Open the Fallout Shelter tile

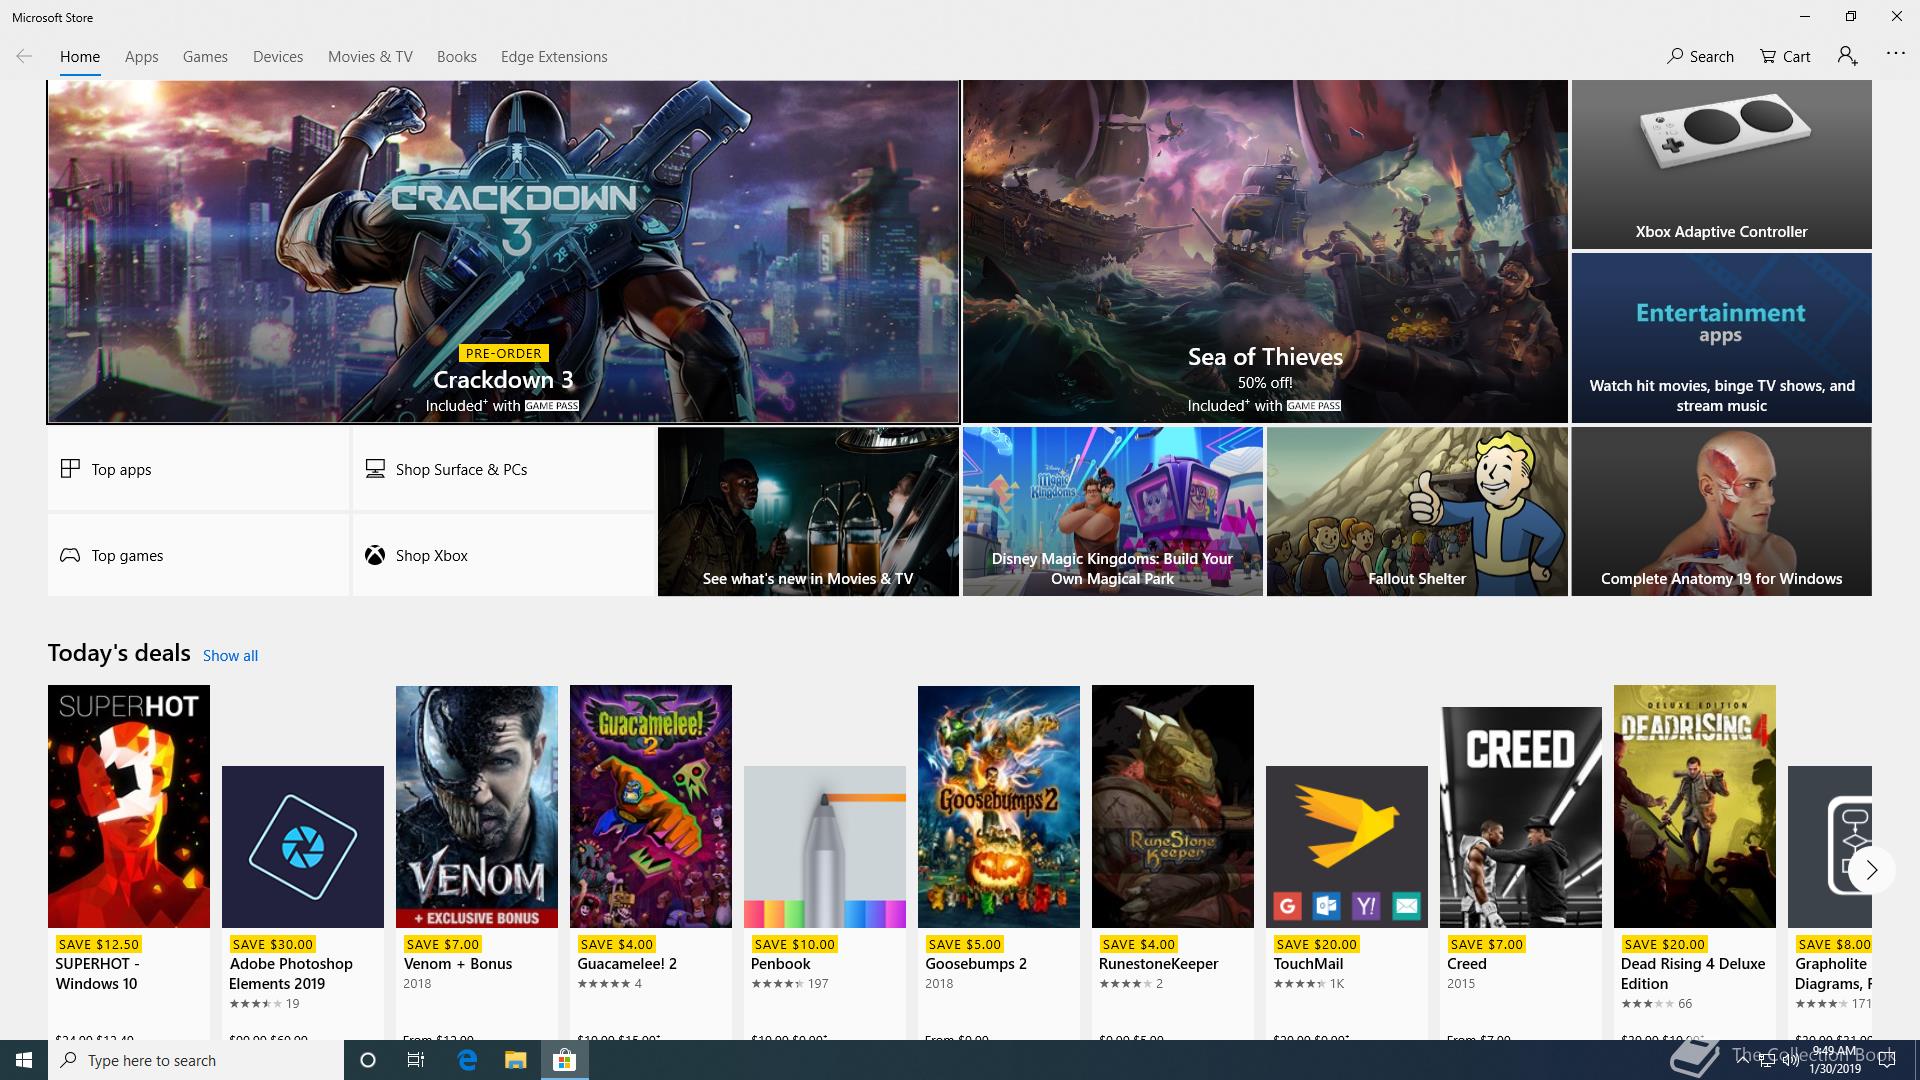[1417, 512]
